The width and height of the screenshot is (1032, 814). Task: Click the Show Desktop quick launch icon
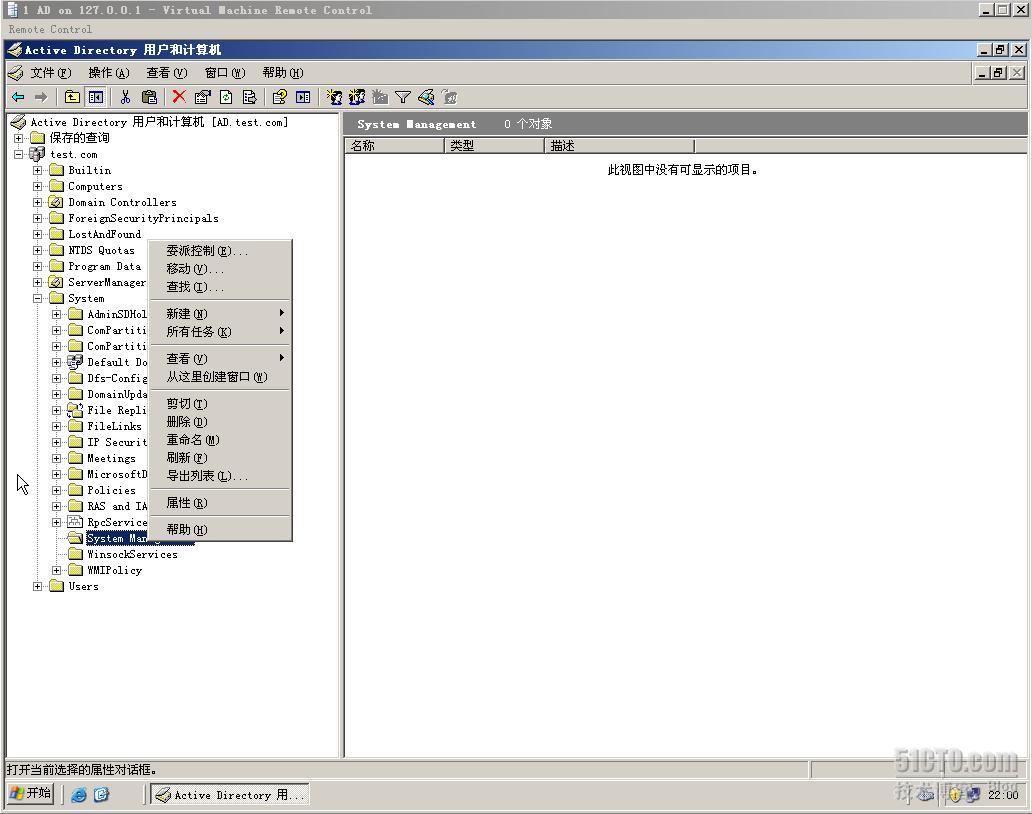pyautogui.click(x=101, y=794)
